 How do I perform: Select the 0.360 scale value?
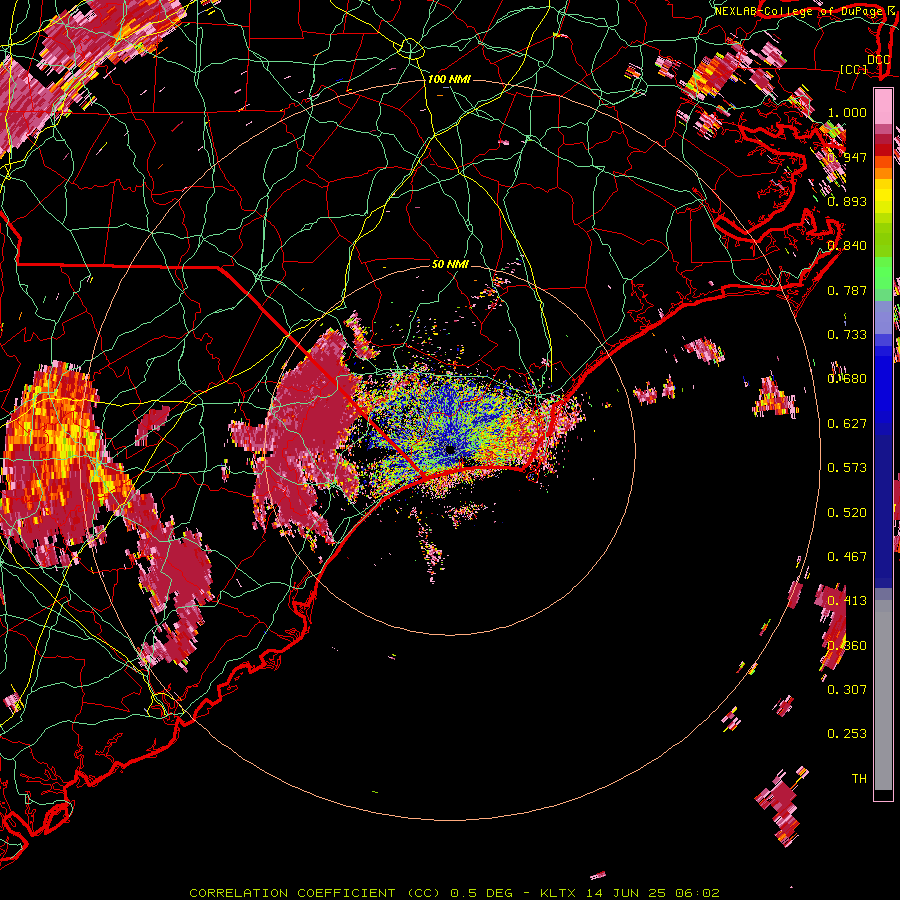pyautogui.click(x=847, y=646)
